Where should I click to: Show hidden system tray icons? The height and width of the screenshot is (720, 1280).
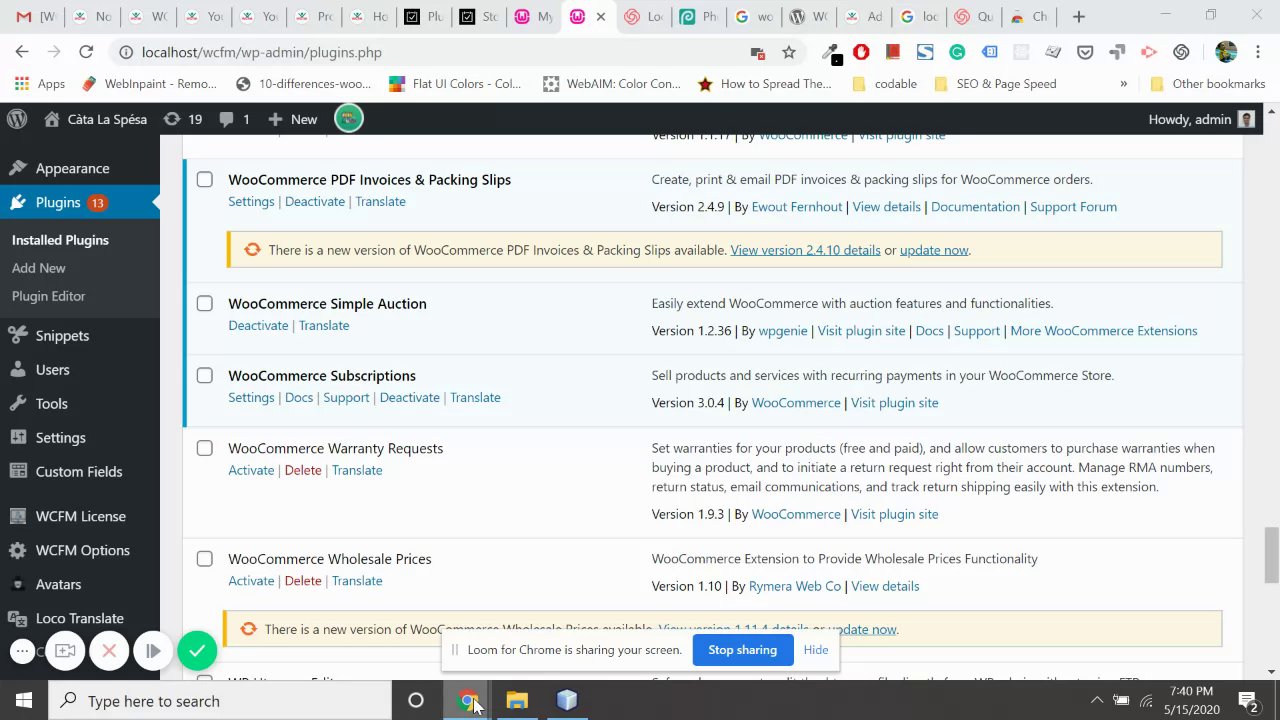[x=1097, y=701]
